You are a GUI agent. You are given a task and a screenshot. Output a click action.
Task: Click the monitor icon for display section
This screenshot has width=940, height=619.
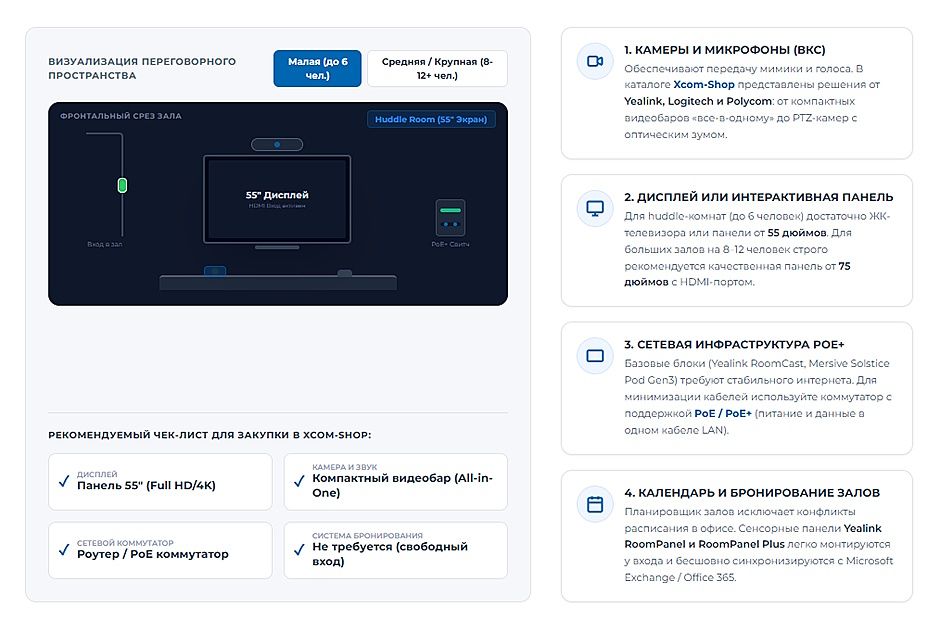pos(595,209)
